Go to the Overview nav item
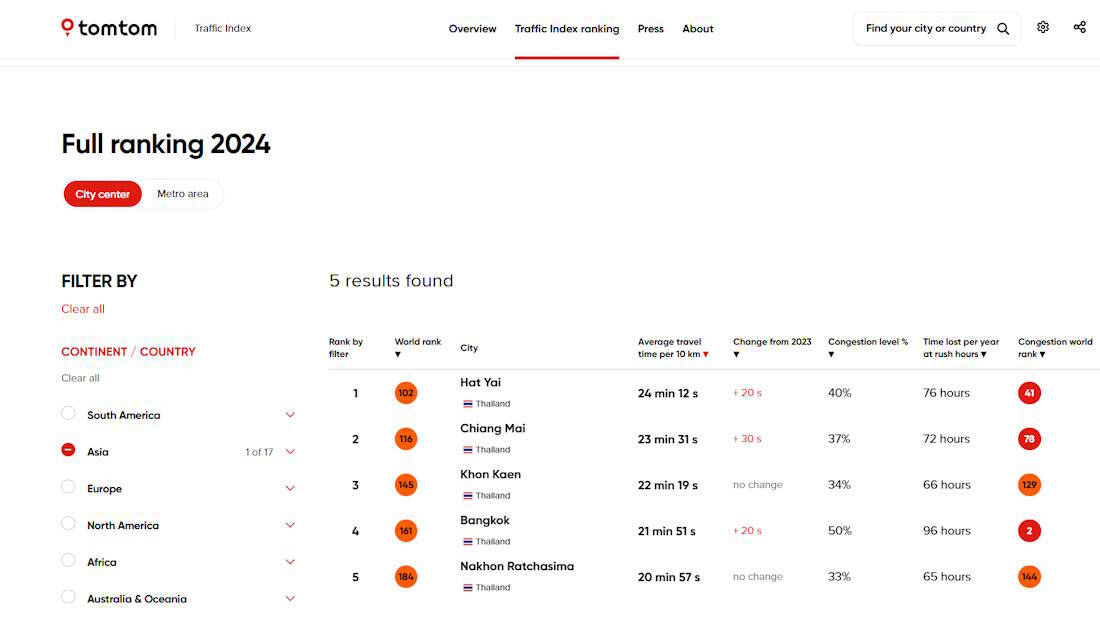The height and width of the screenshot is (626, 1100). 472,29
